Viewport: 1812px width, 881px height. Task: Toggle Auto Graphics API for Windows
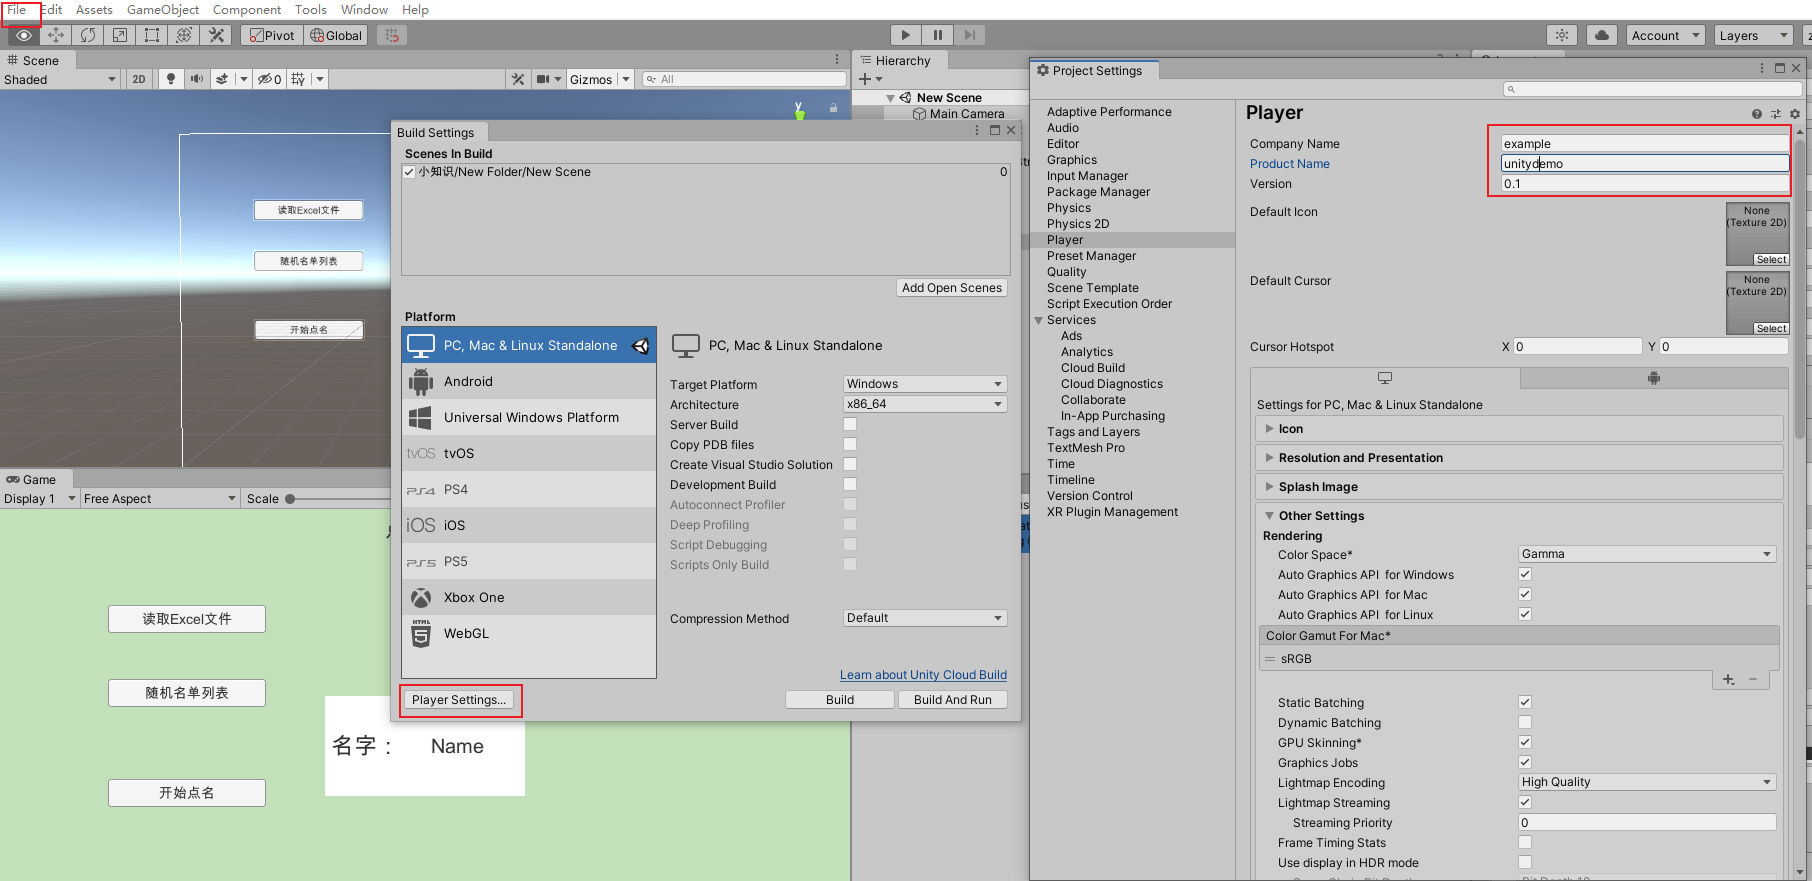pyautogui.click(x=1525, y=574)
